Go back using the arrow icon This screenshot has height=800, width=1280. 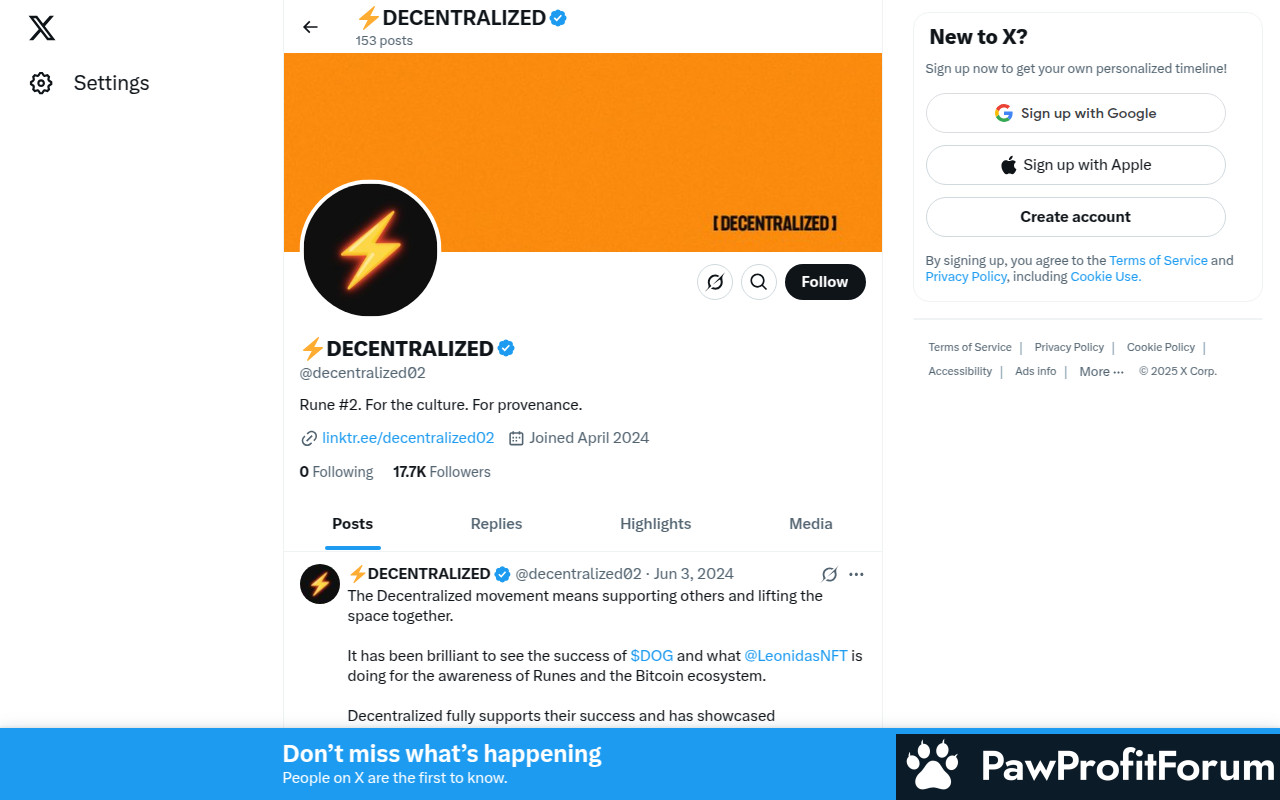pos(310,27)
